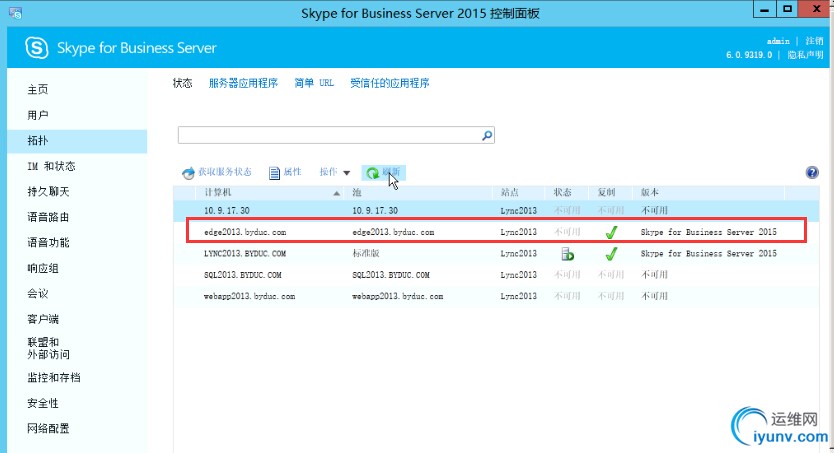This screenshot has height=453, width=834.
Task: Open 监控和存档 in sidebar
Action: (54, 378)
